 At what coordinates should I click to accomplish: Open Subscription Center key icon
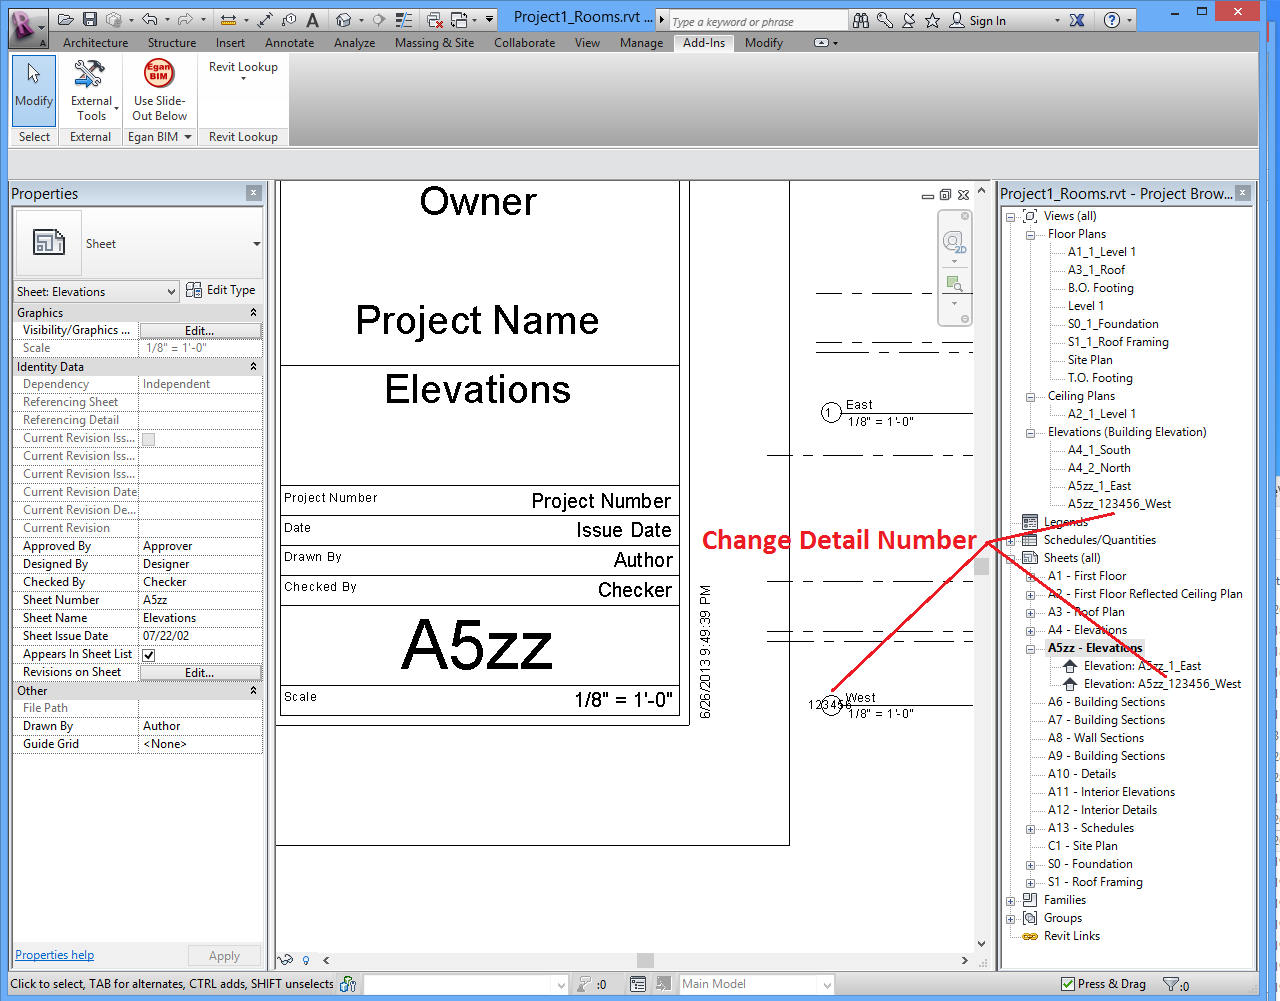pos(885,20)
